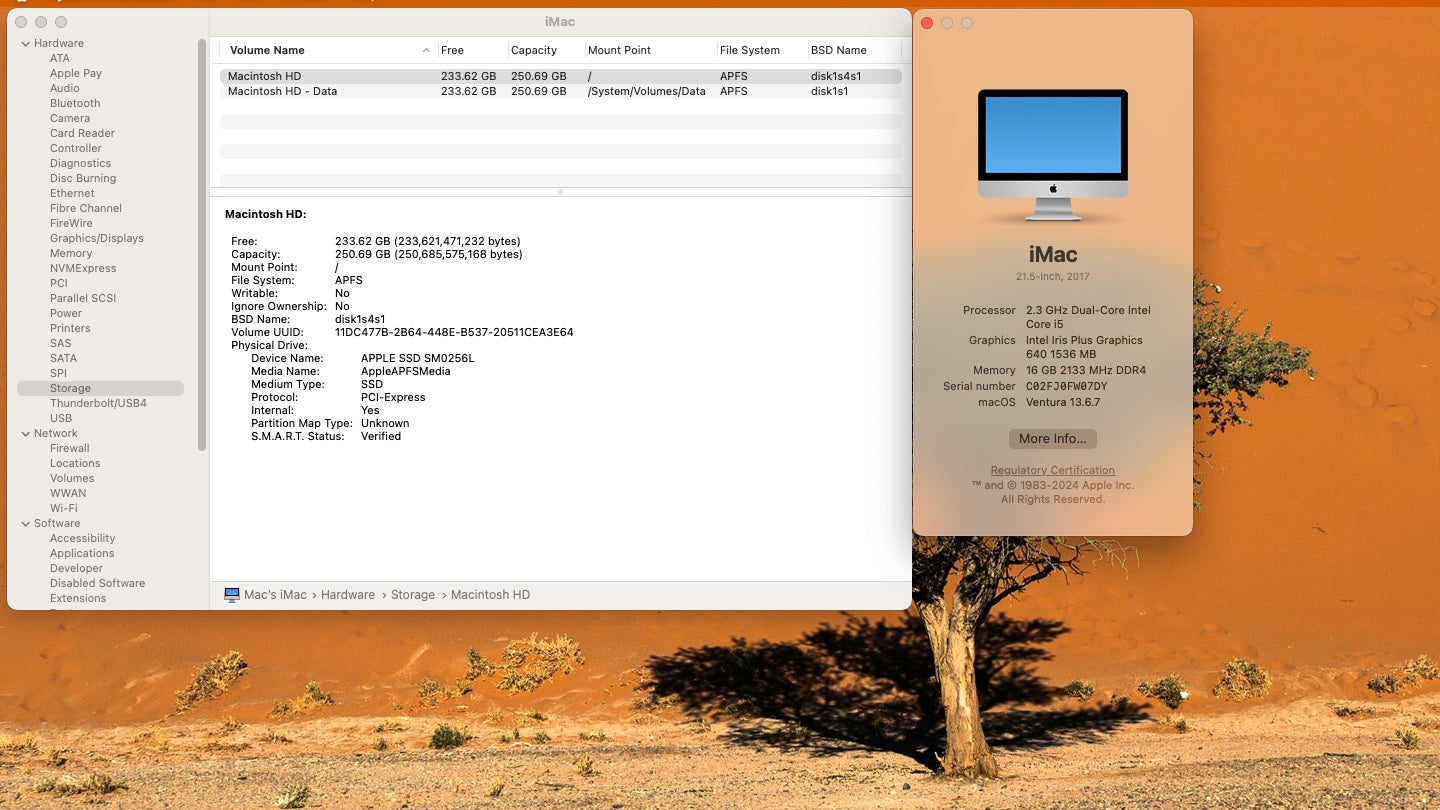
Task: Click the File System column header
Action: (x=749, y=50)
